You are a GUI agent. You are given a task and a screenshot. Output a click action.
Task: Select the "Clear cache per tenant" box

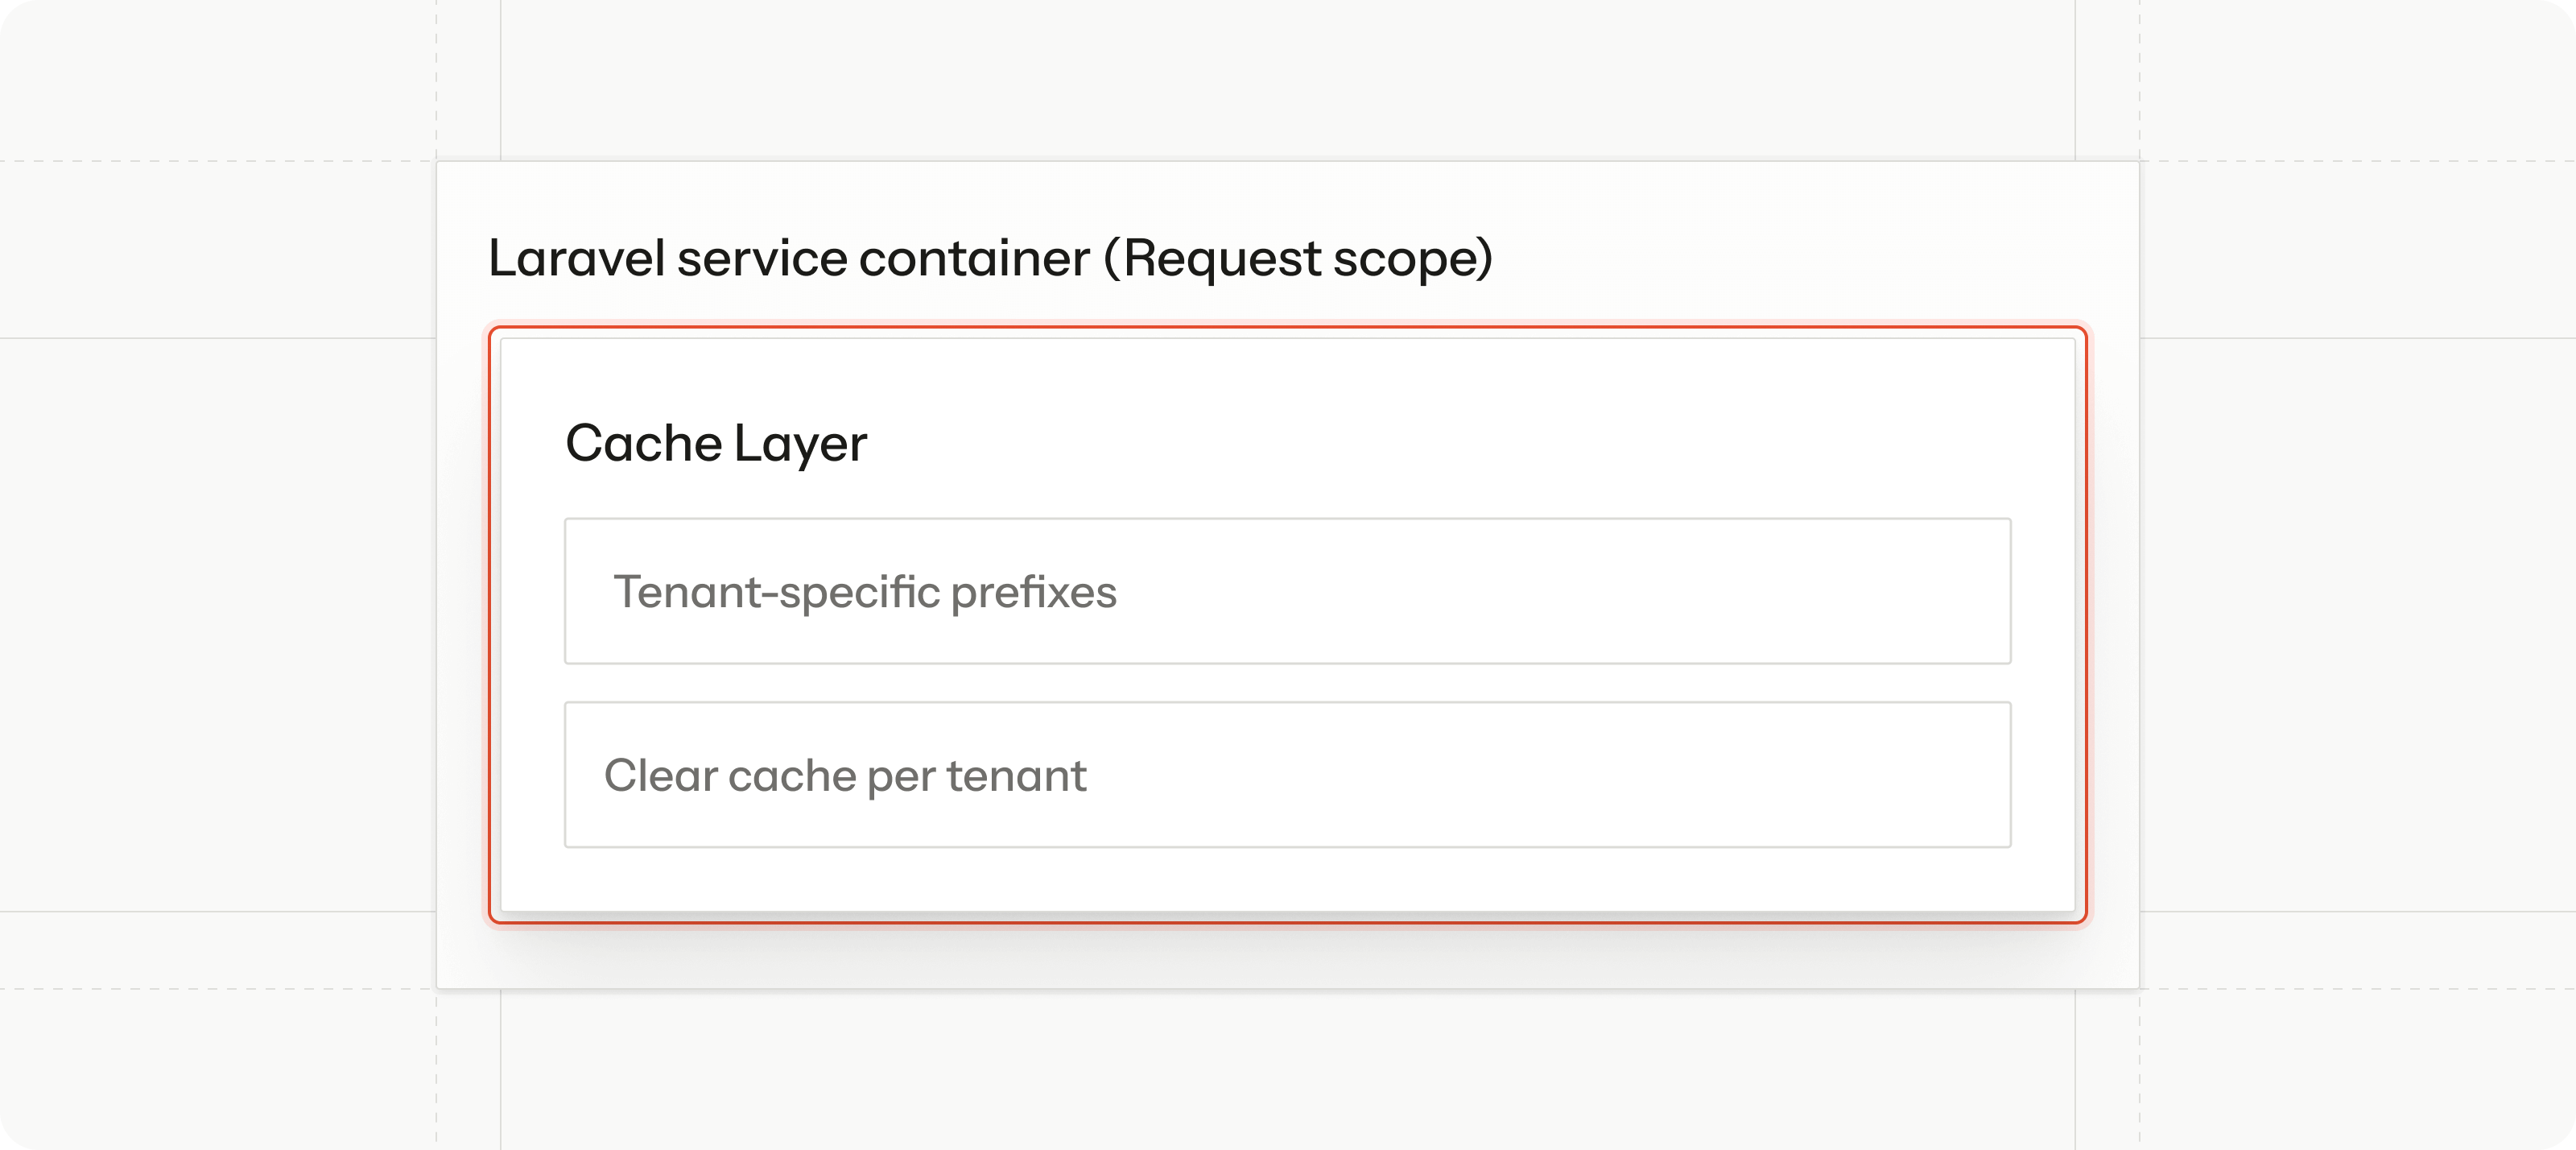[1287, 775]
